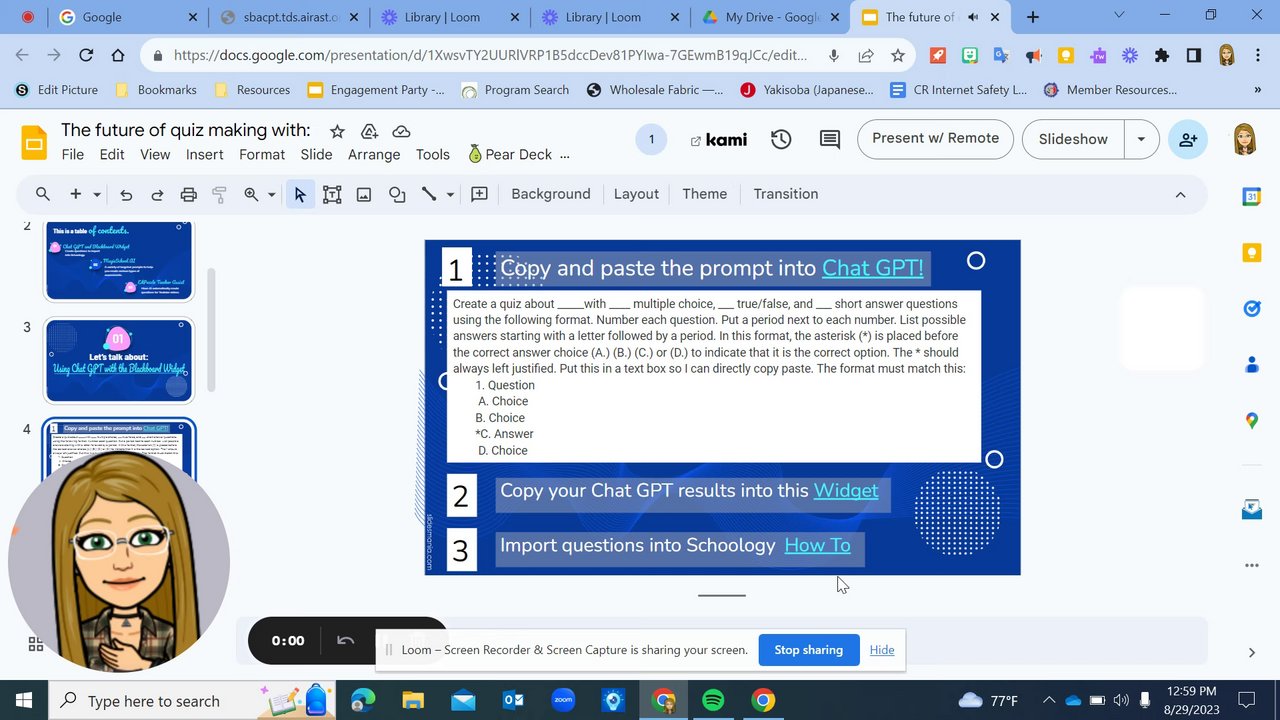Click the How To link on slide
Viewport: 1280px width, 720px height.
pyautogui.click(x=817, y=545)
